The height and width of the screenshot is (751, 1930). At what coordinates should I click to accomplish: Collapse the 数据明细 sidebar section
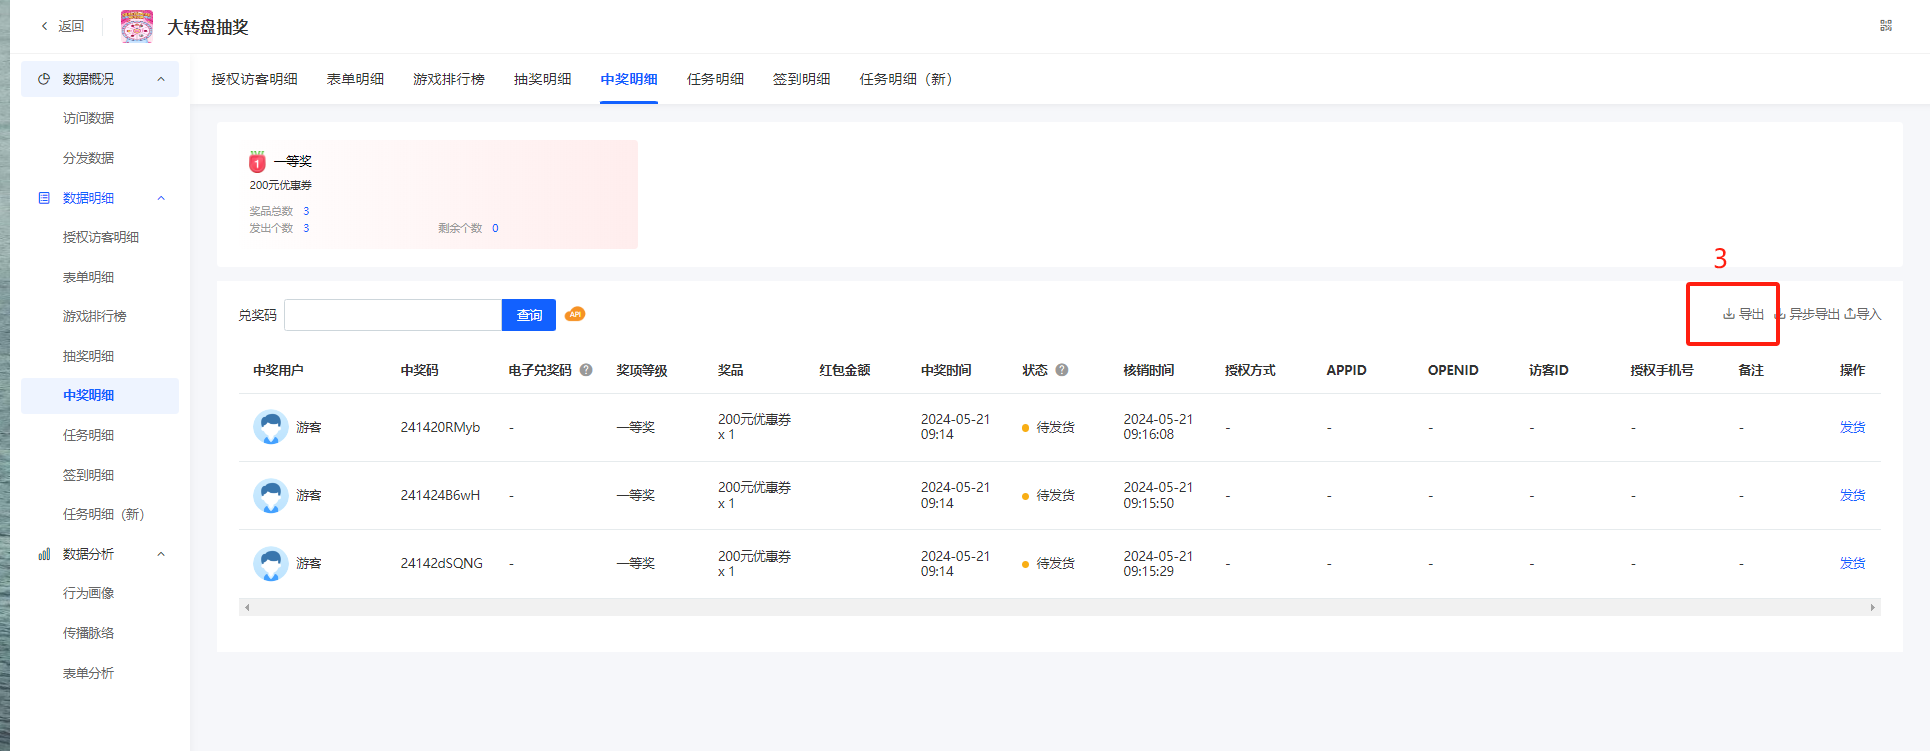click(161, 198)
